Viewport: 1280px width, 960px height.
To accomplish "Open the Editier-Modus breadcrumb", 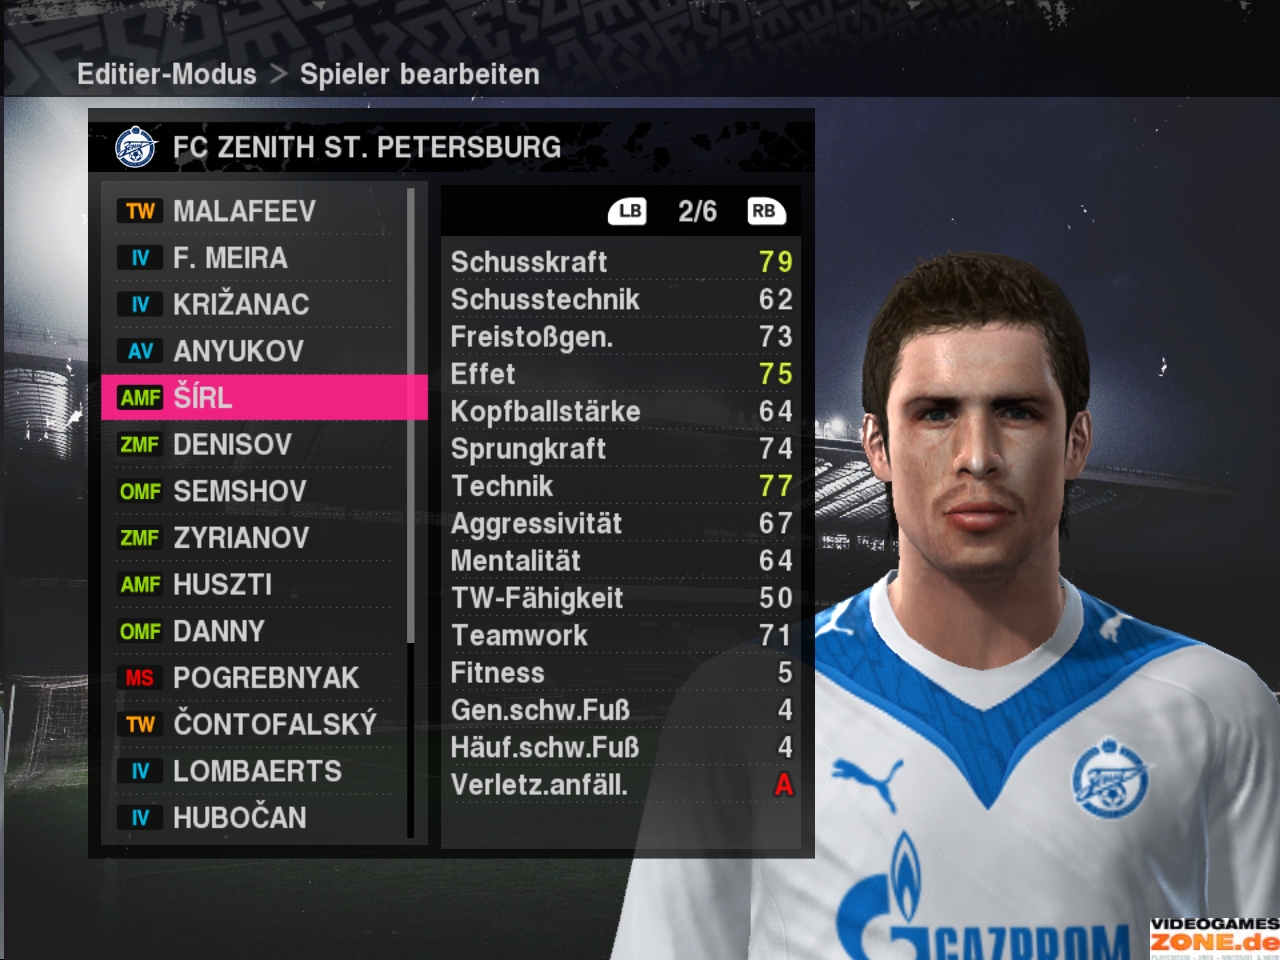I will [167, 74].
